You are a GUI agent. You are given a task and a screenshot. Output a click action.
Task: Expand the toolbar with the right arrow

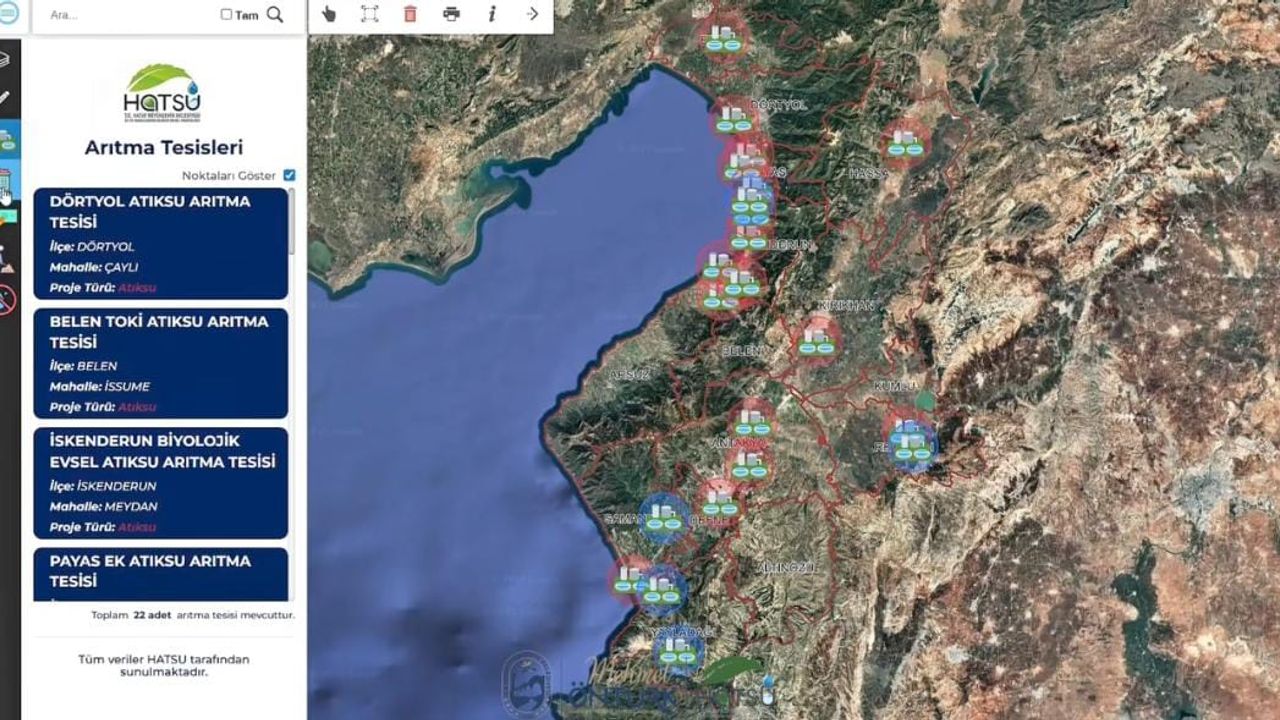tap(532, 14)
